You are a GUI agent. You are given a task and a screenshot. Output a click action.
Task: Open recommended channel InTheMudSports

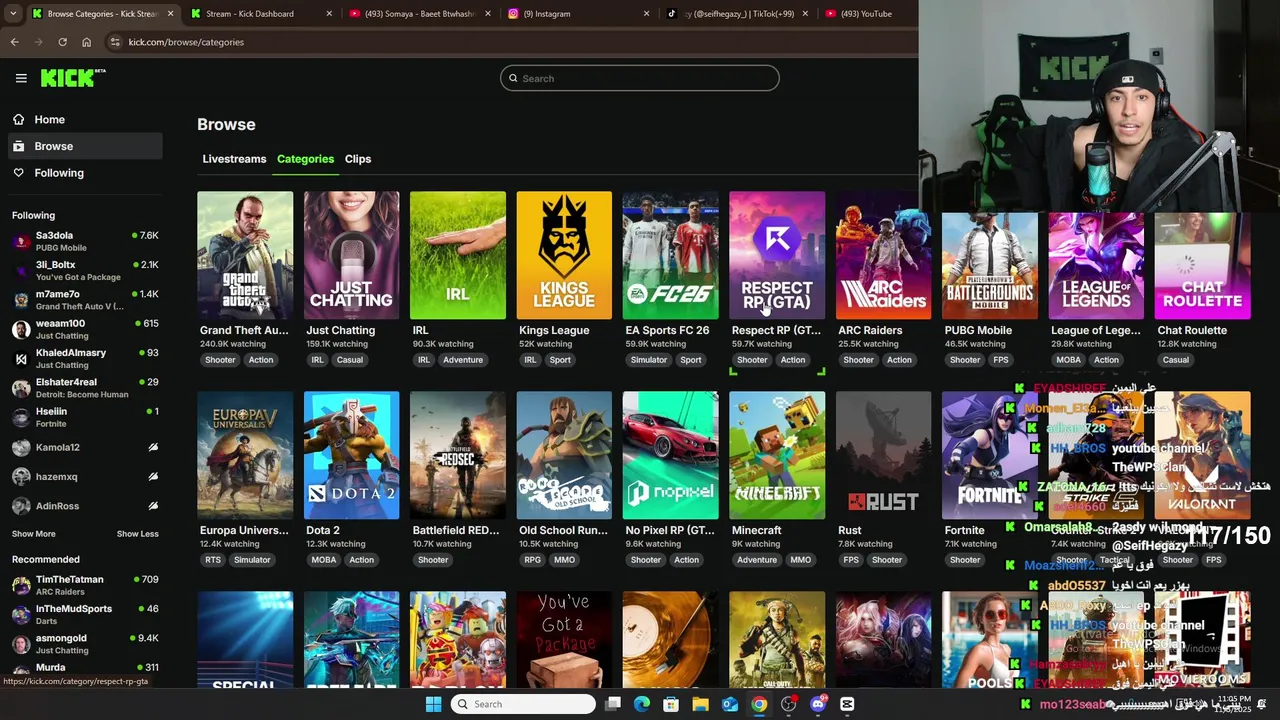pos(85,614)
